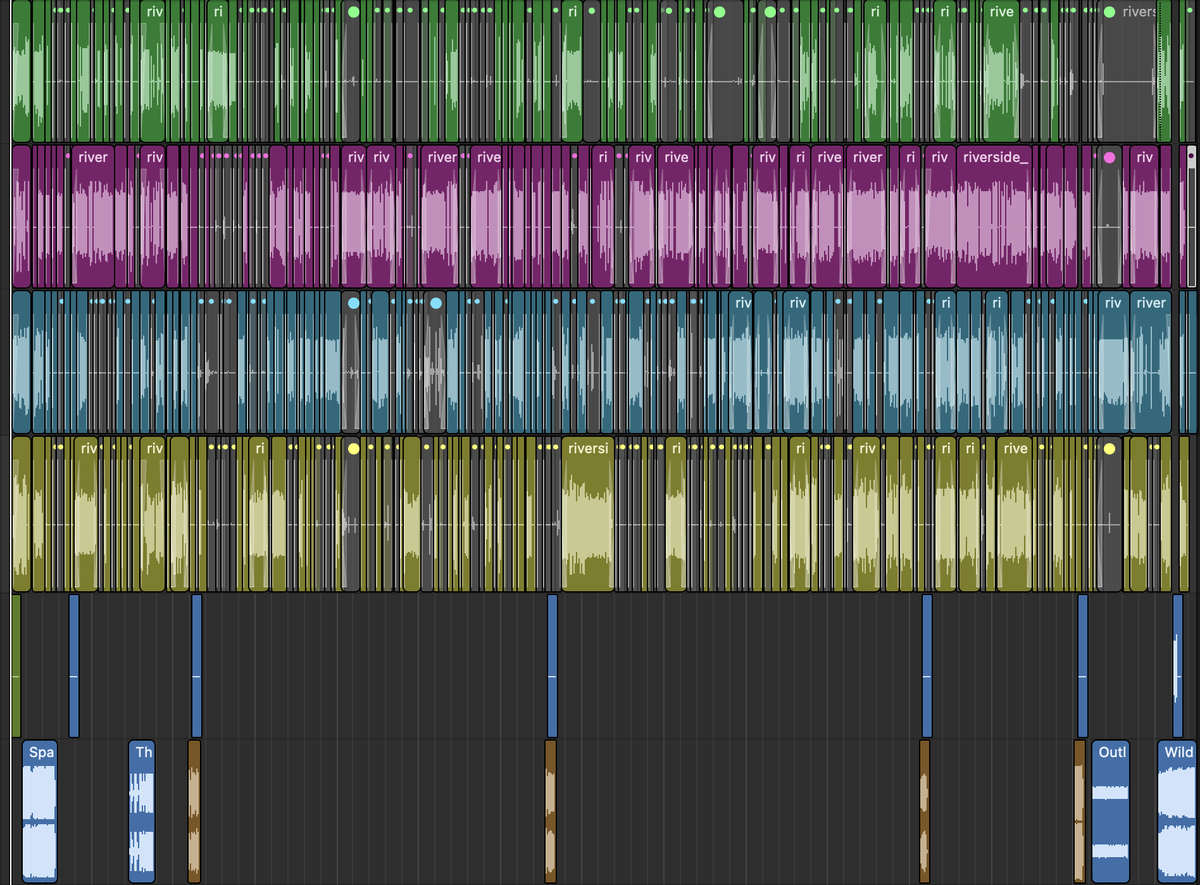Select the thin blue clip above the brown clip beside 'Th'
The width and height of the screenshot is (1200, 885).
(197, 665)
